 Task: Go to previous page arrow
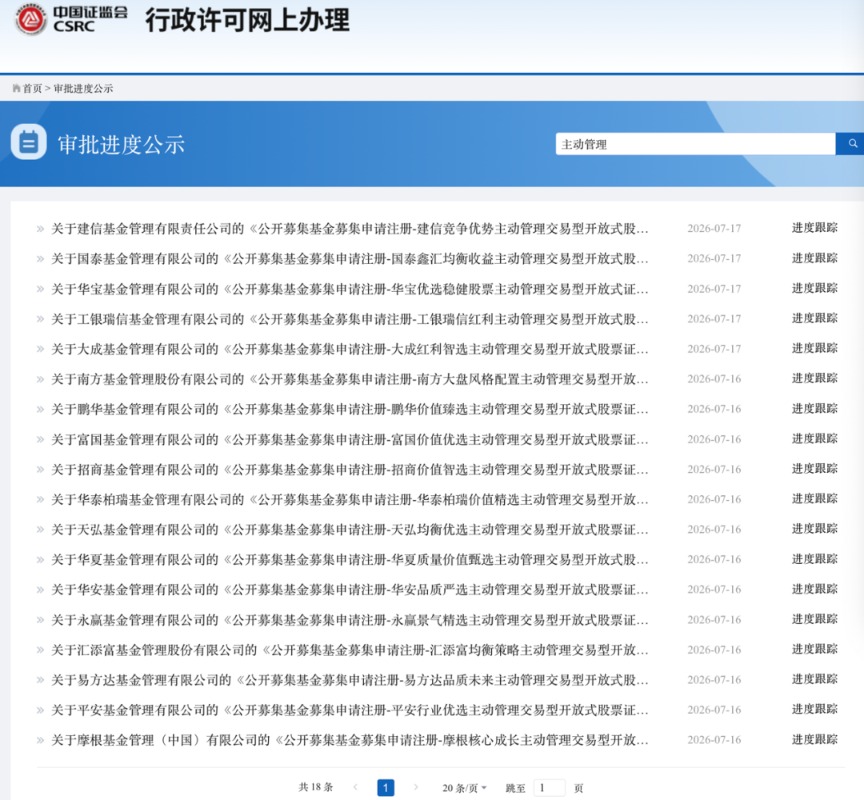[x=355, y=787]
